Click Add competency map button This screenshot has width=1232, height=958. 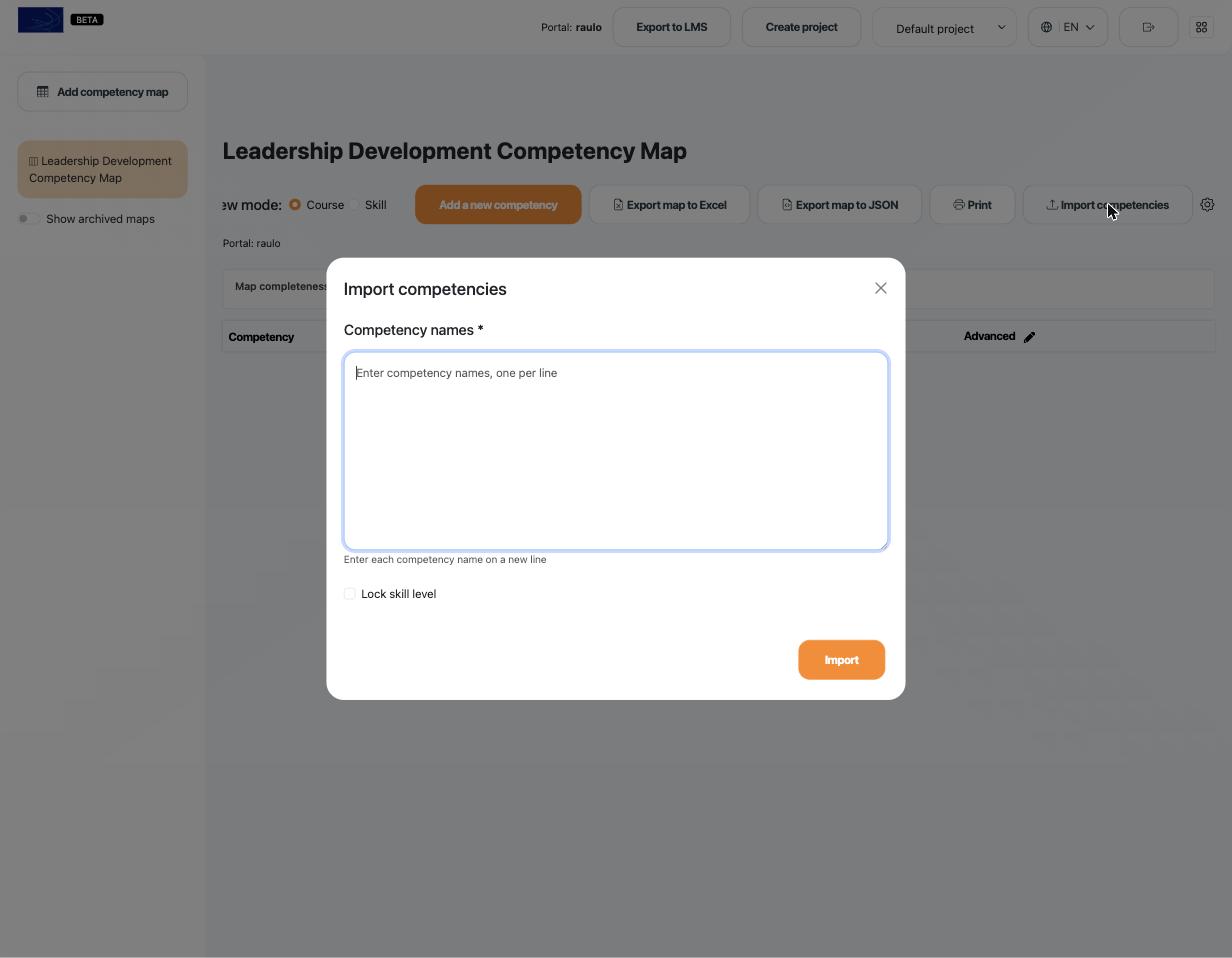(102, 92)
